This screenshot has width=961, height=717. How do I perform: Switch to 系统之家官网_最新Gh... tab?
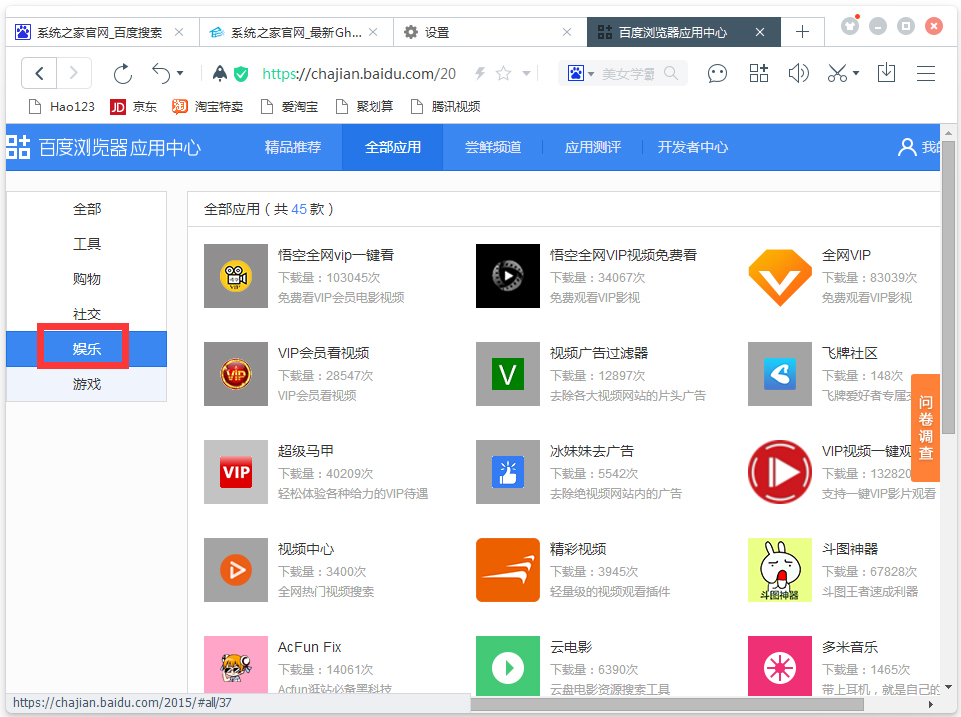coord(295,32)
